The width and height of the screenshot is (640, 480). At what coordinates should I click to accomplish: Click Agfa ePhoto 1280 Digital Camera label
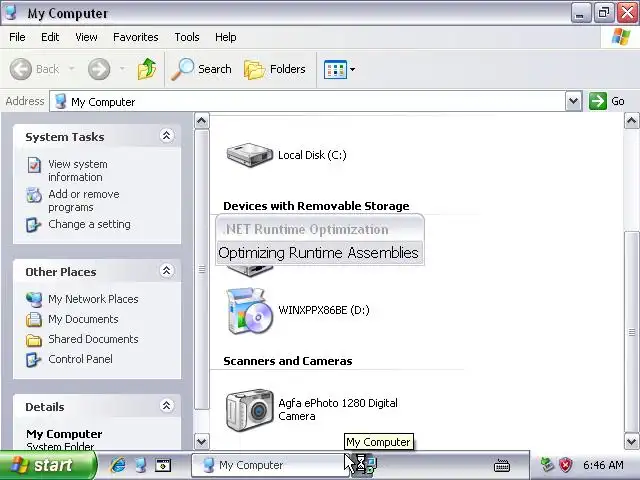[x=338, y=409]
